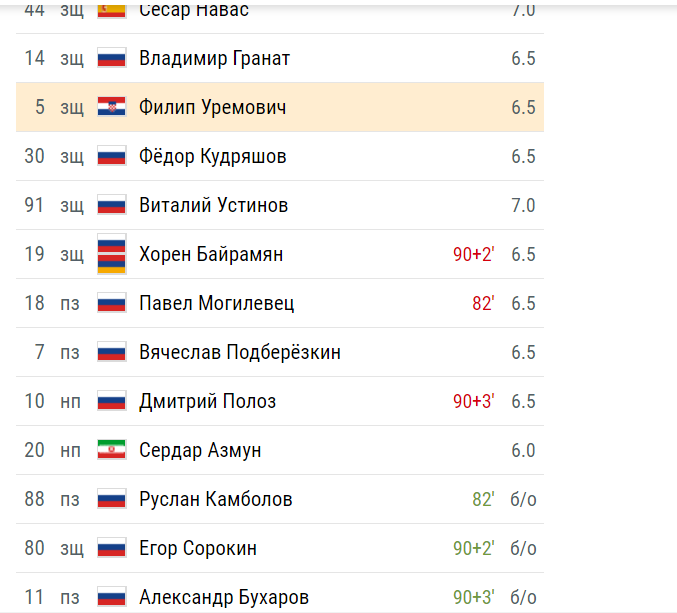Click the 6.0 rating of Сердар Азмун
The image size is (677, 613).
click(x=523, y=450)
